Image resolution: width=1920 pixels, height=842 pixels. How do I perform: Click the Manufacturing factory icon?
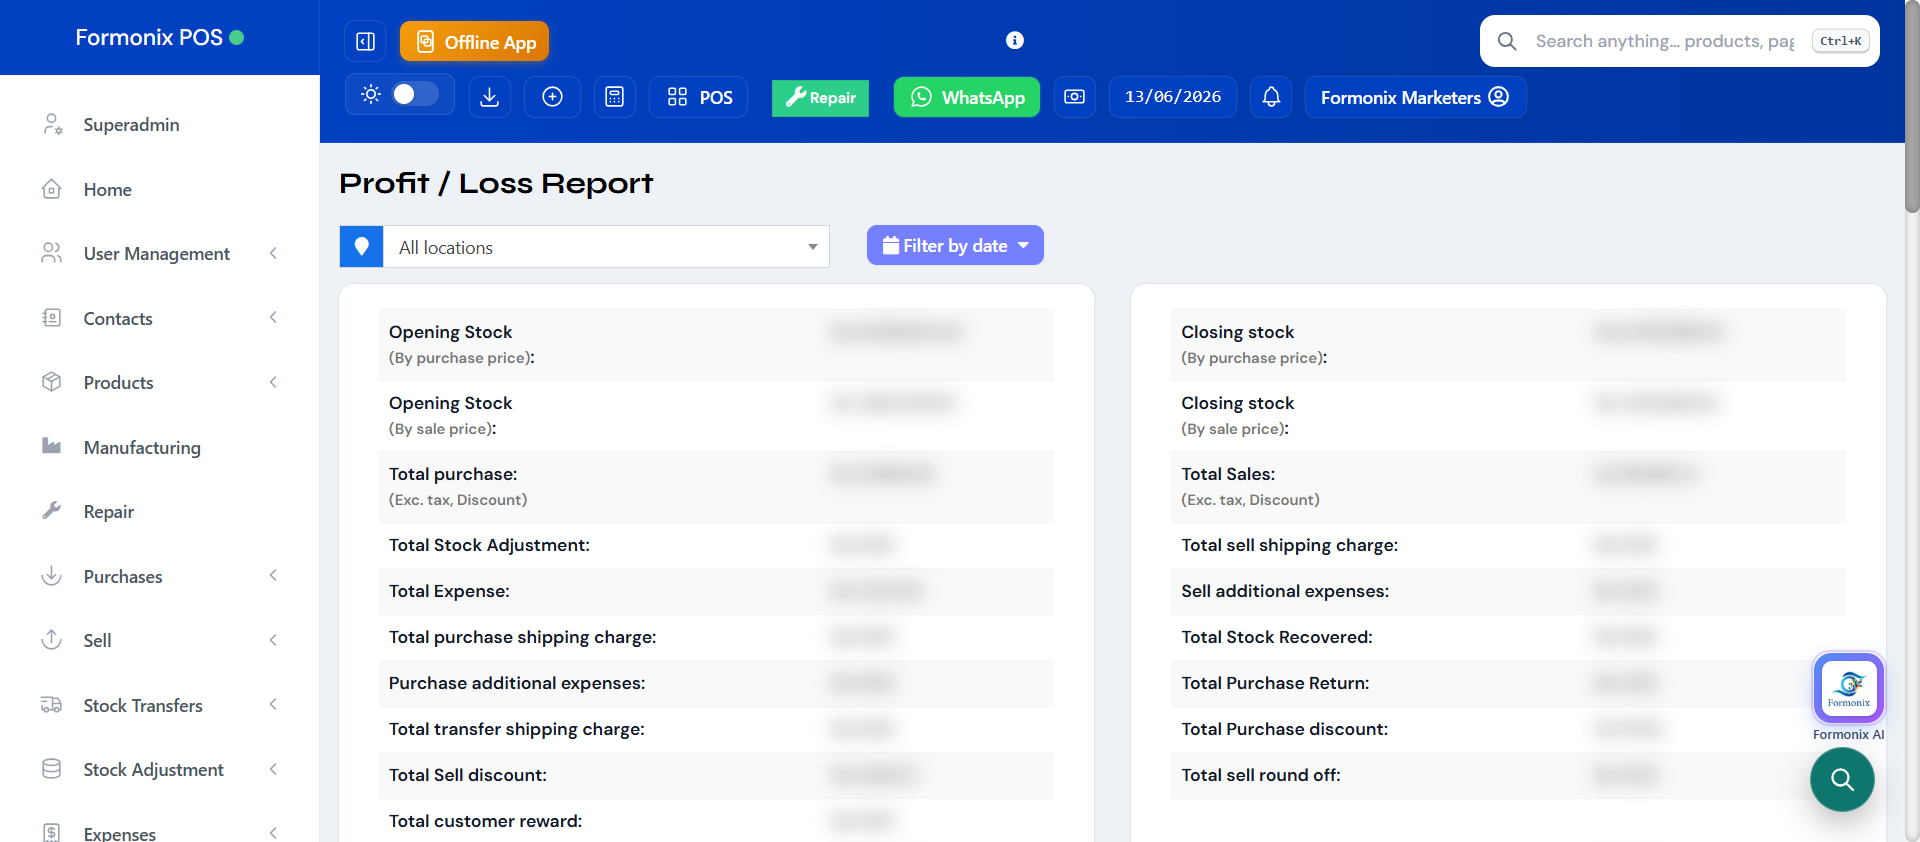(x=52, y=446)
